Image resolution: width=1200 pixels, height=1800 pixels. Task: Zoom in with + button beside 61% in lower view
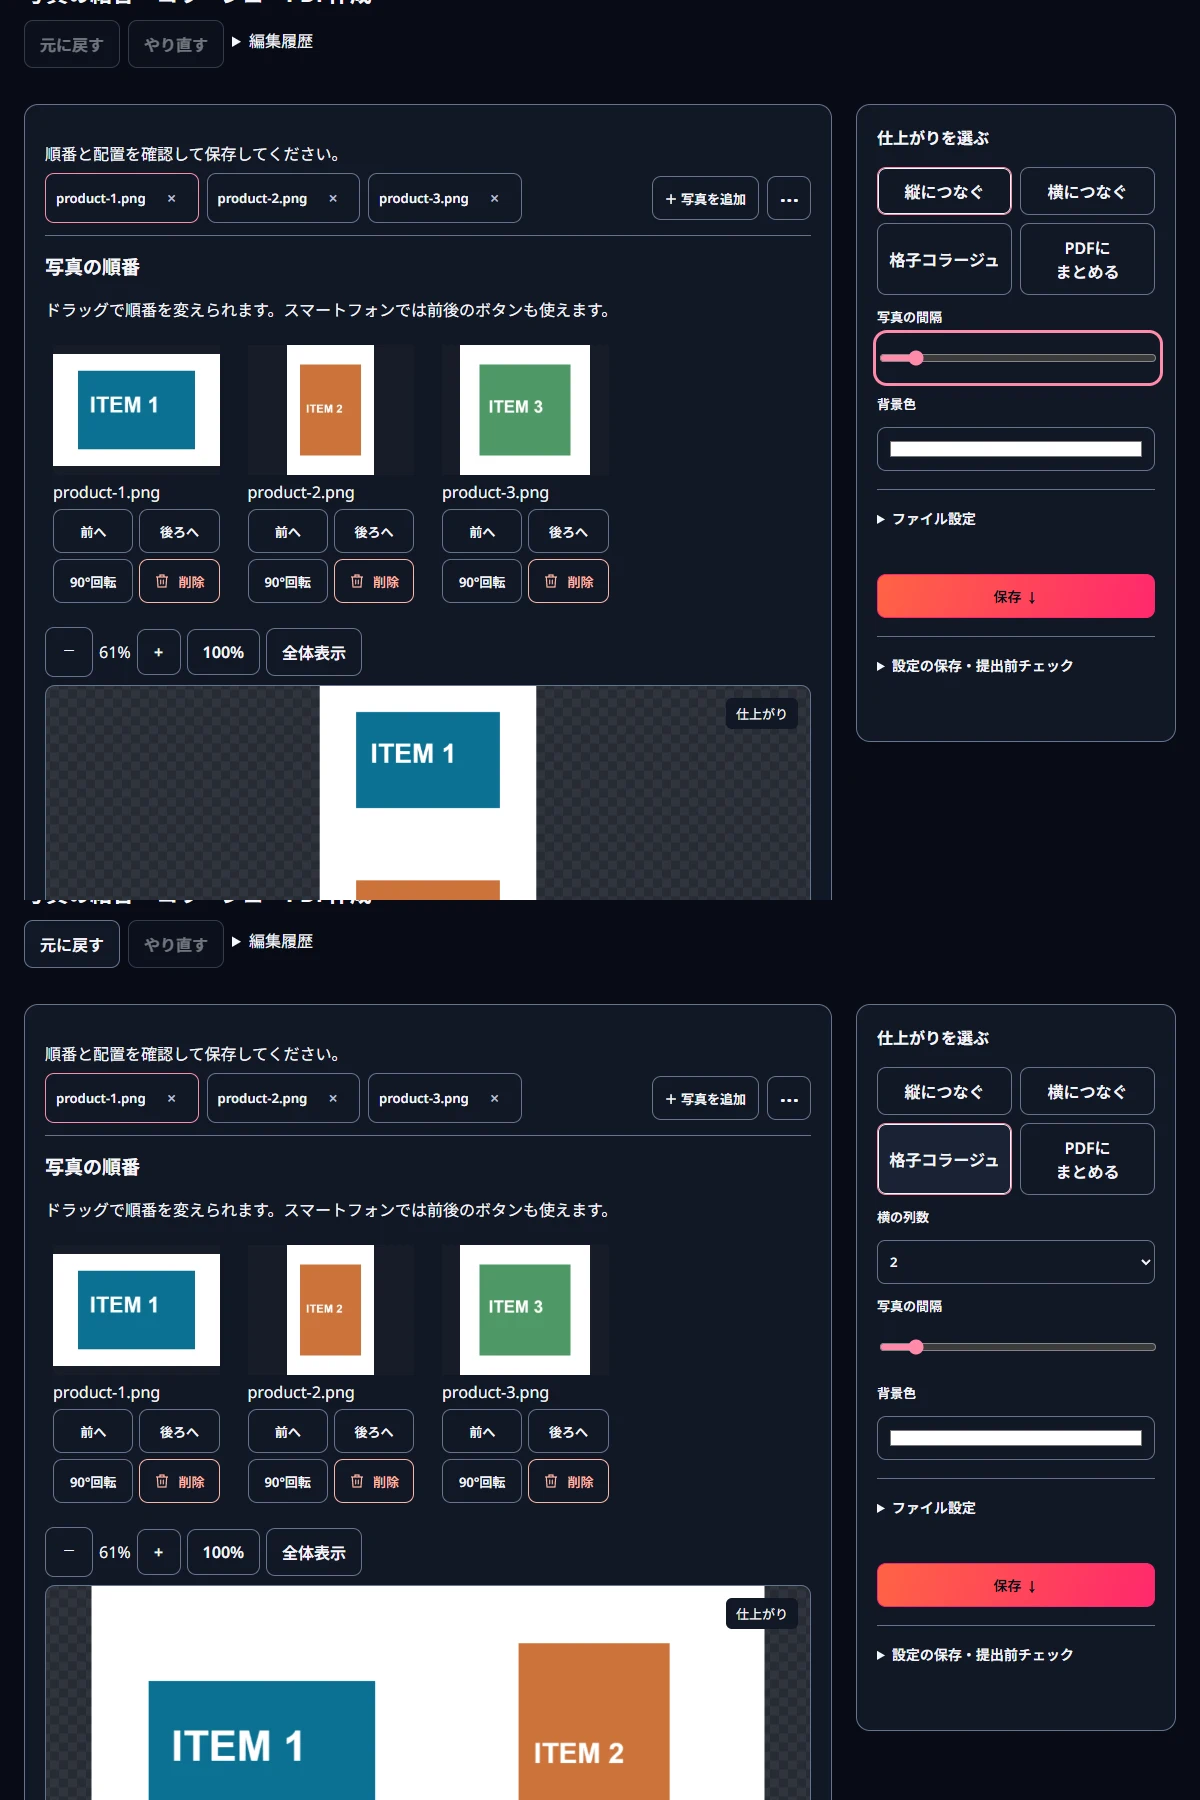pos(159,1552)
